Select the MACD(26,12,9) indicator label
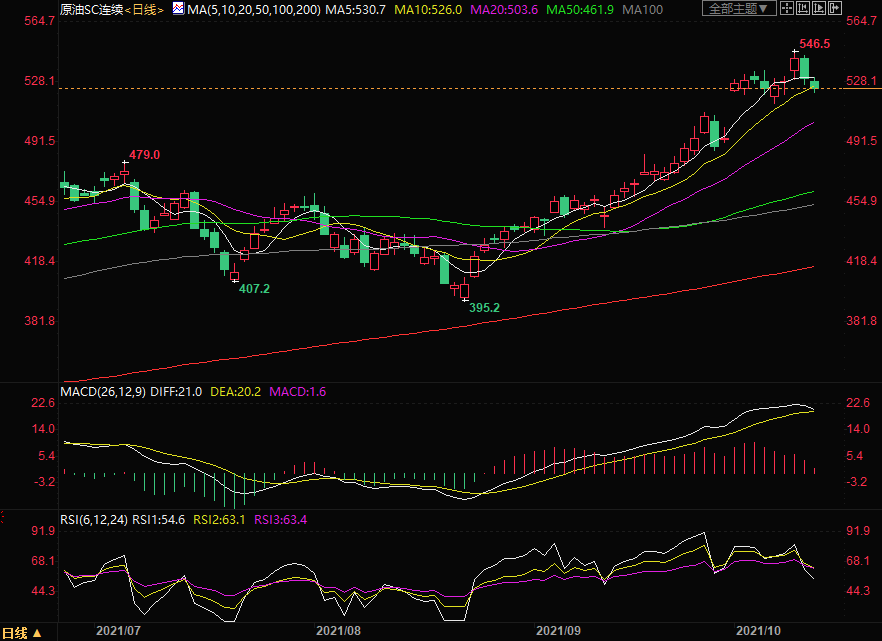Image resolution: width=882 pixels, height=641 pixels. pos(102,390)
